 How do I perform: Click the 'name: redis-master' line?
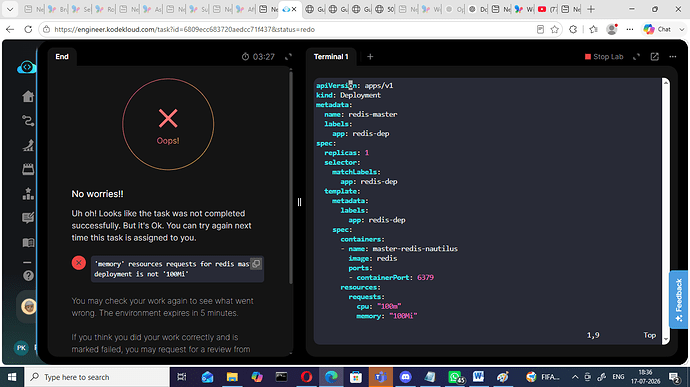click(360, 114)
